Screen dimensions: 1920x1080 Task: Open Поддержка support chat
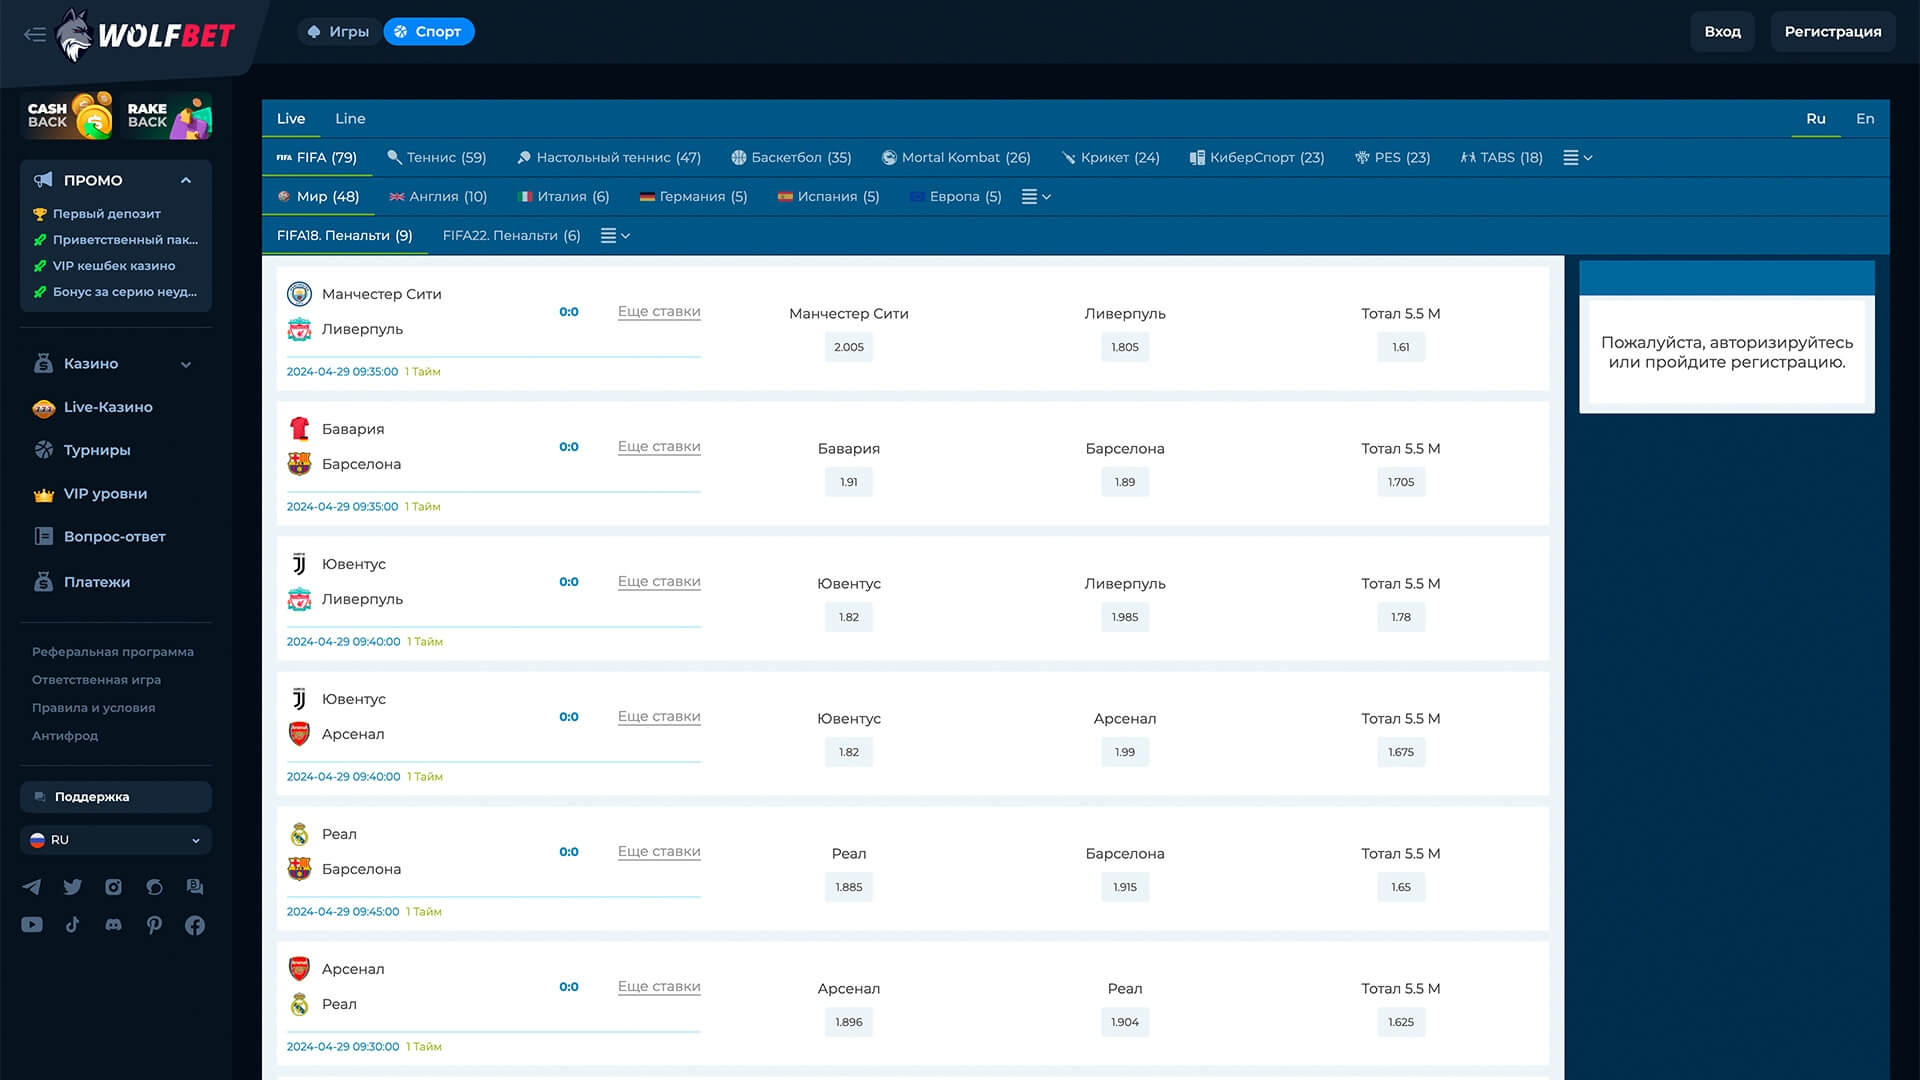click(x=116, y=797)
